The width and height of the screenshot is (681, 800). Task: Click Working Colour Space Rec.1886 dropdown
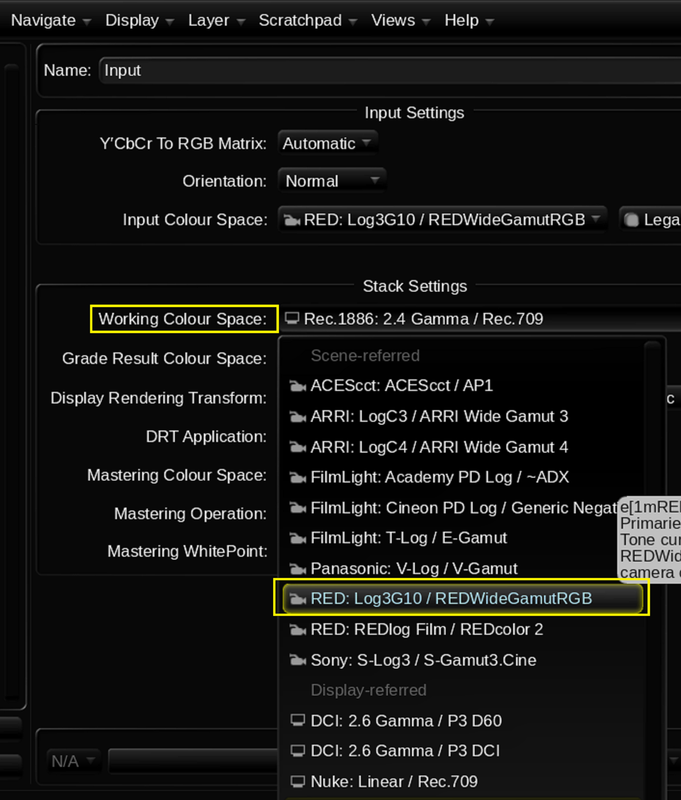pos(480,319)
